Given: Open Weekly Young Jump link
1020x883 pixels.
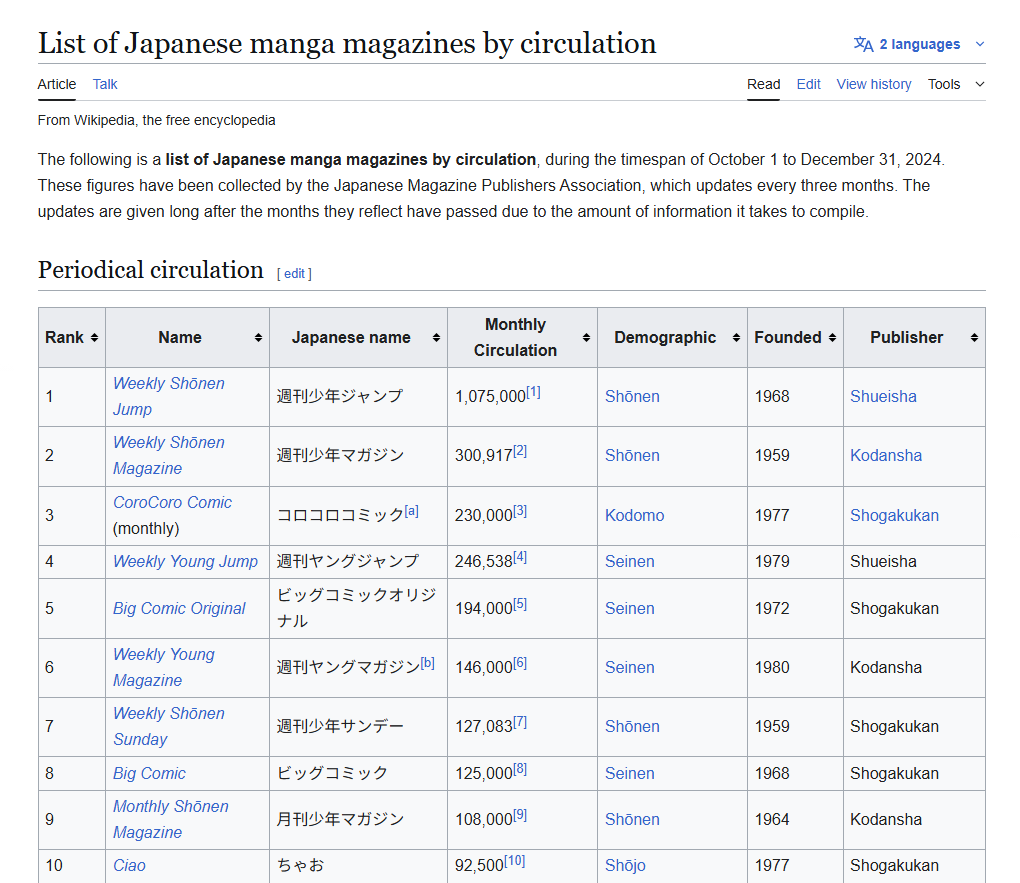Looking at the screenshot, I should coord(185,562).
